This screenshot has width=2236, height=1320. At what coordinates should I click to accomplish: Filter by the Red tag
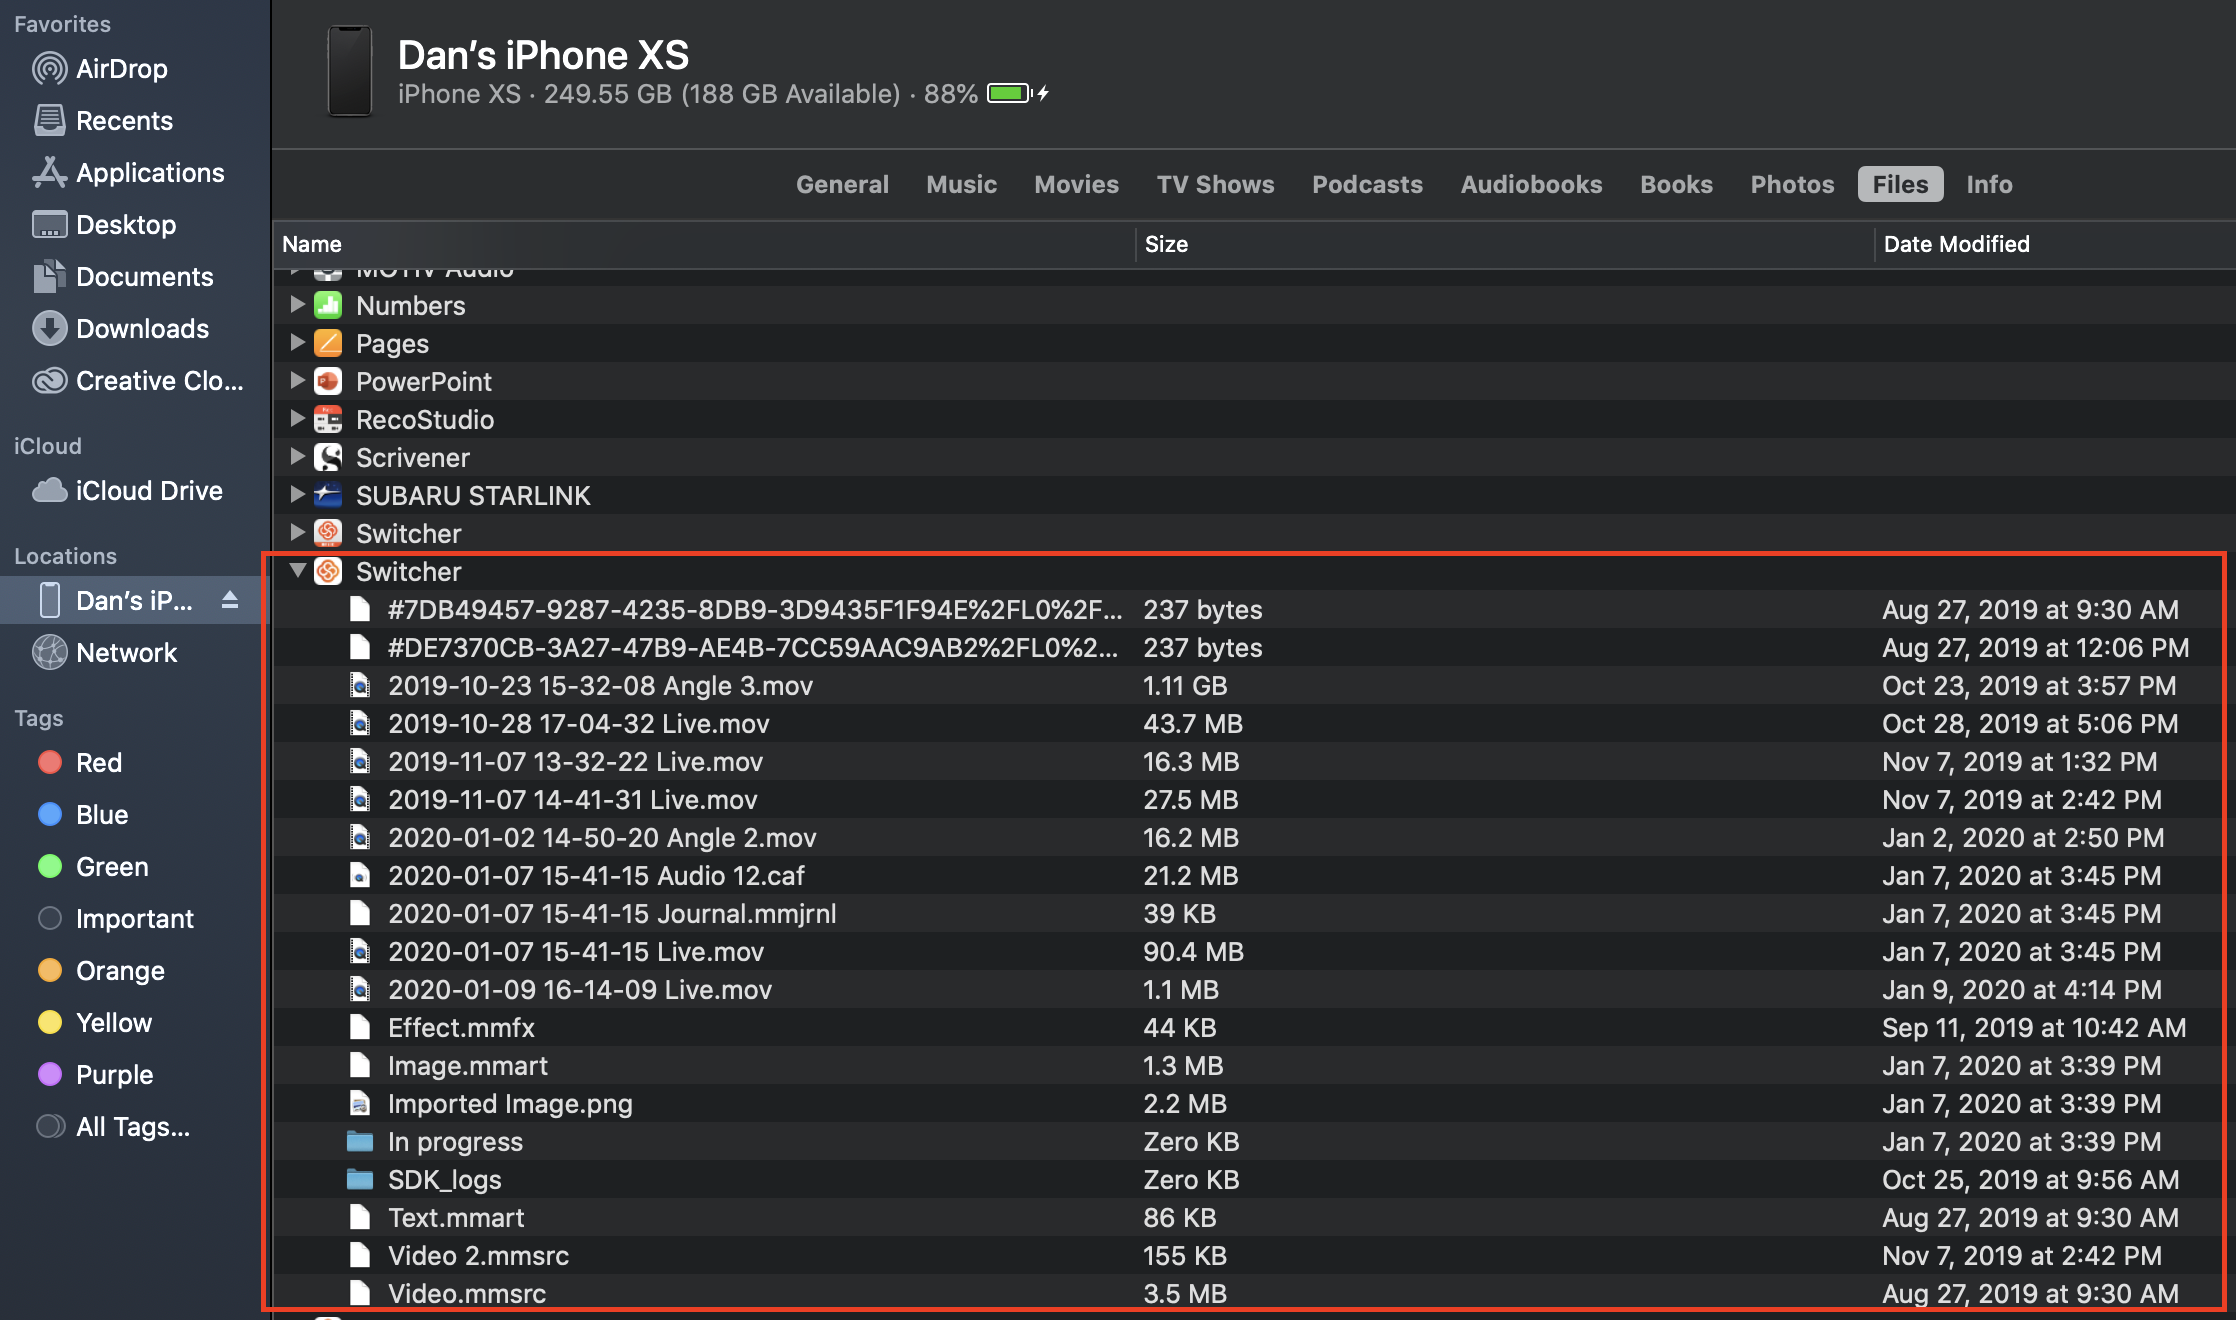tap(80, 763)
